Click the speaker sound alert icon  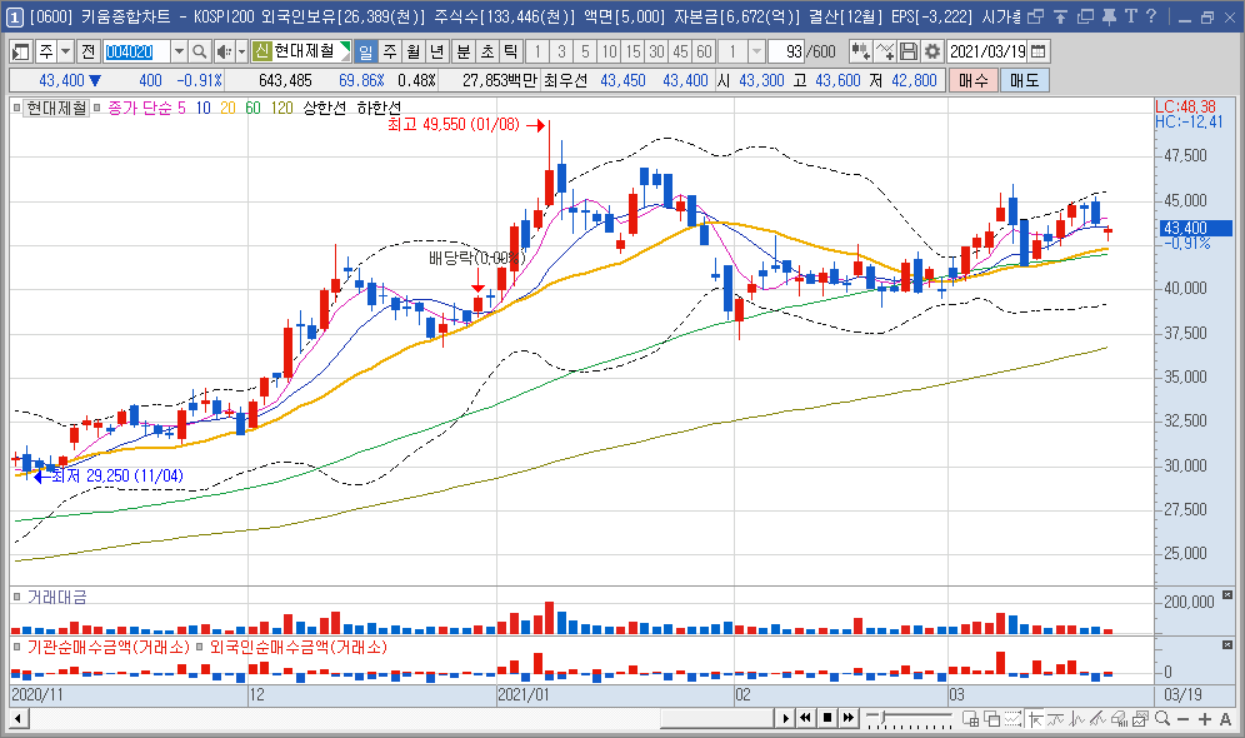(224, 51)
